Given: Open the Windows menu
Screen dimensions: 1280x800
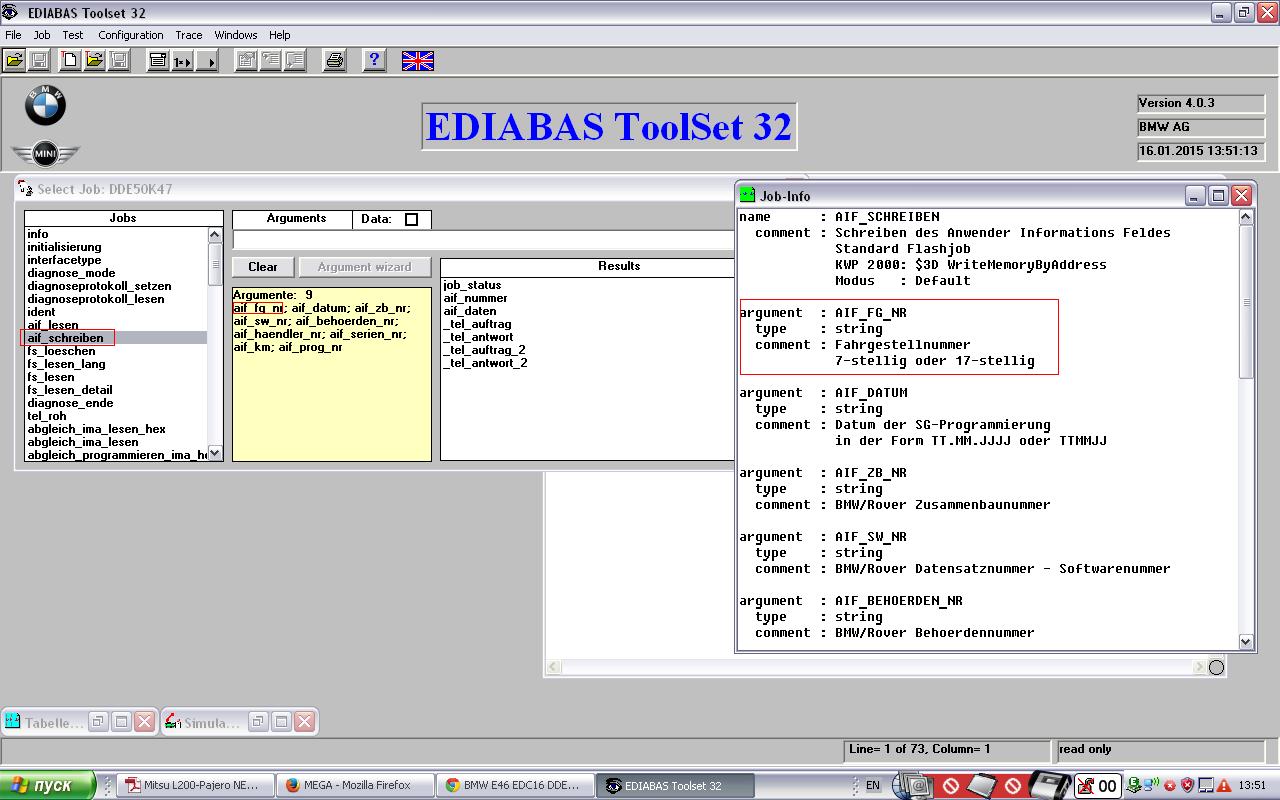Looking at the screenshot, I should click(236, 35).
